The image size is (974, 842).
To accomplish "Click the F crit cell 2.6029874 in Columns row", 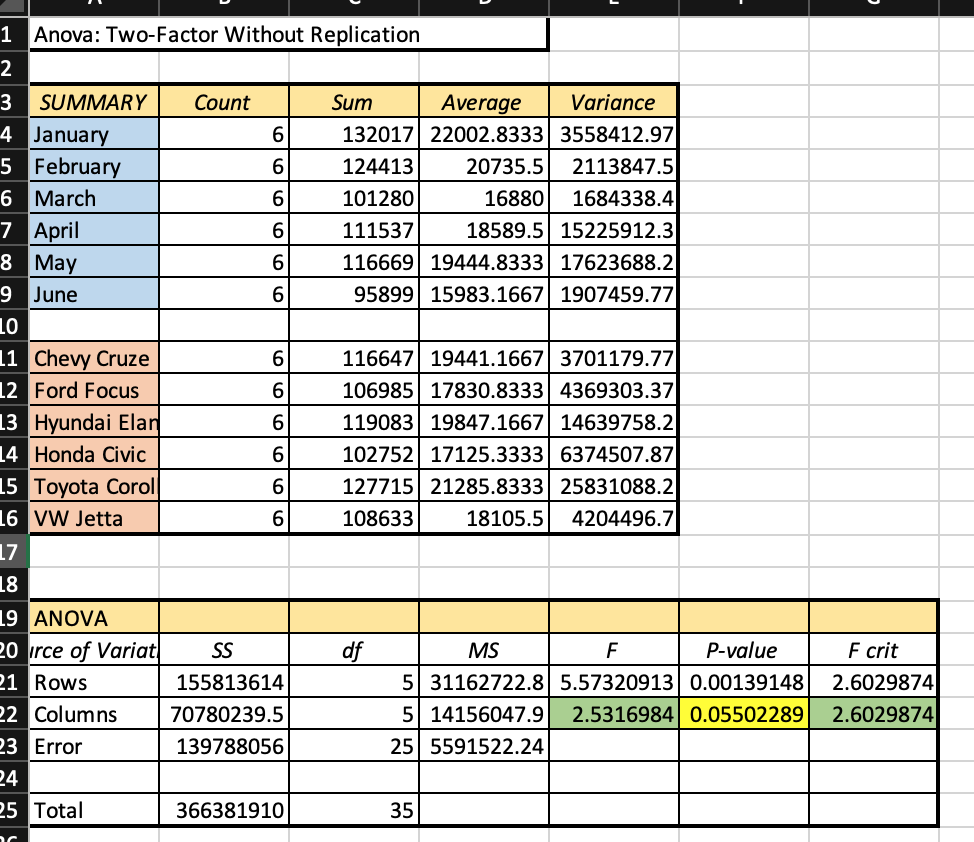I will point(871,714).
